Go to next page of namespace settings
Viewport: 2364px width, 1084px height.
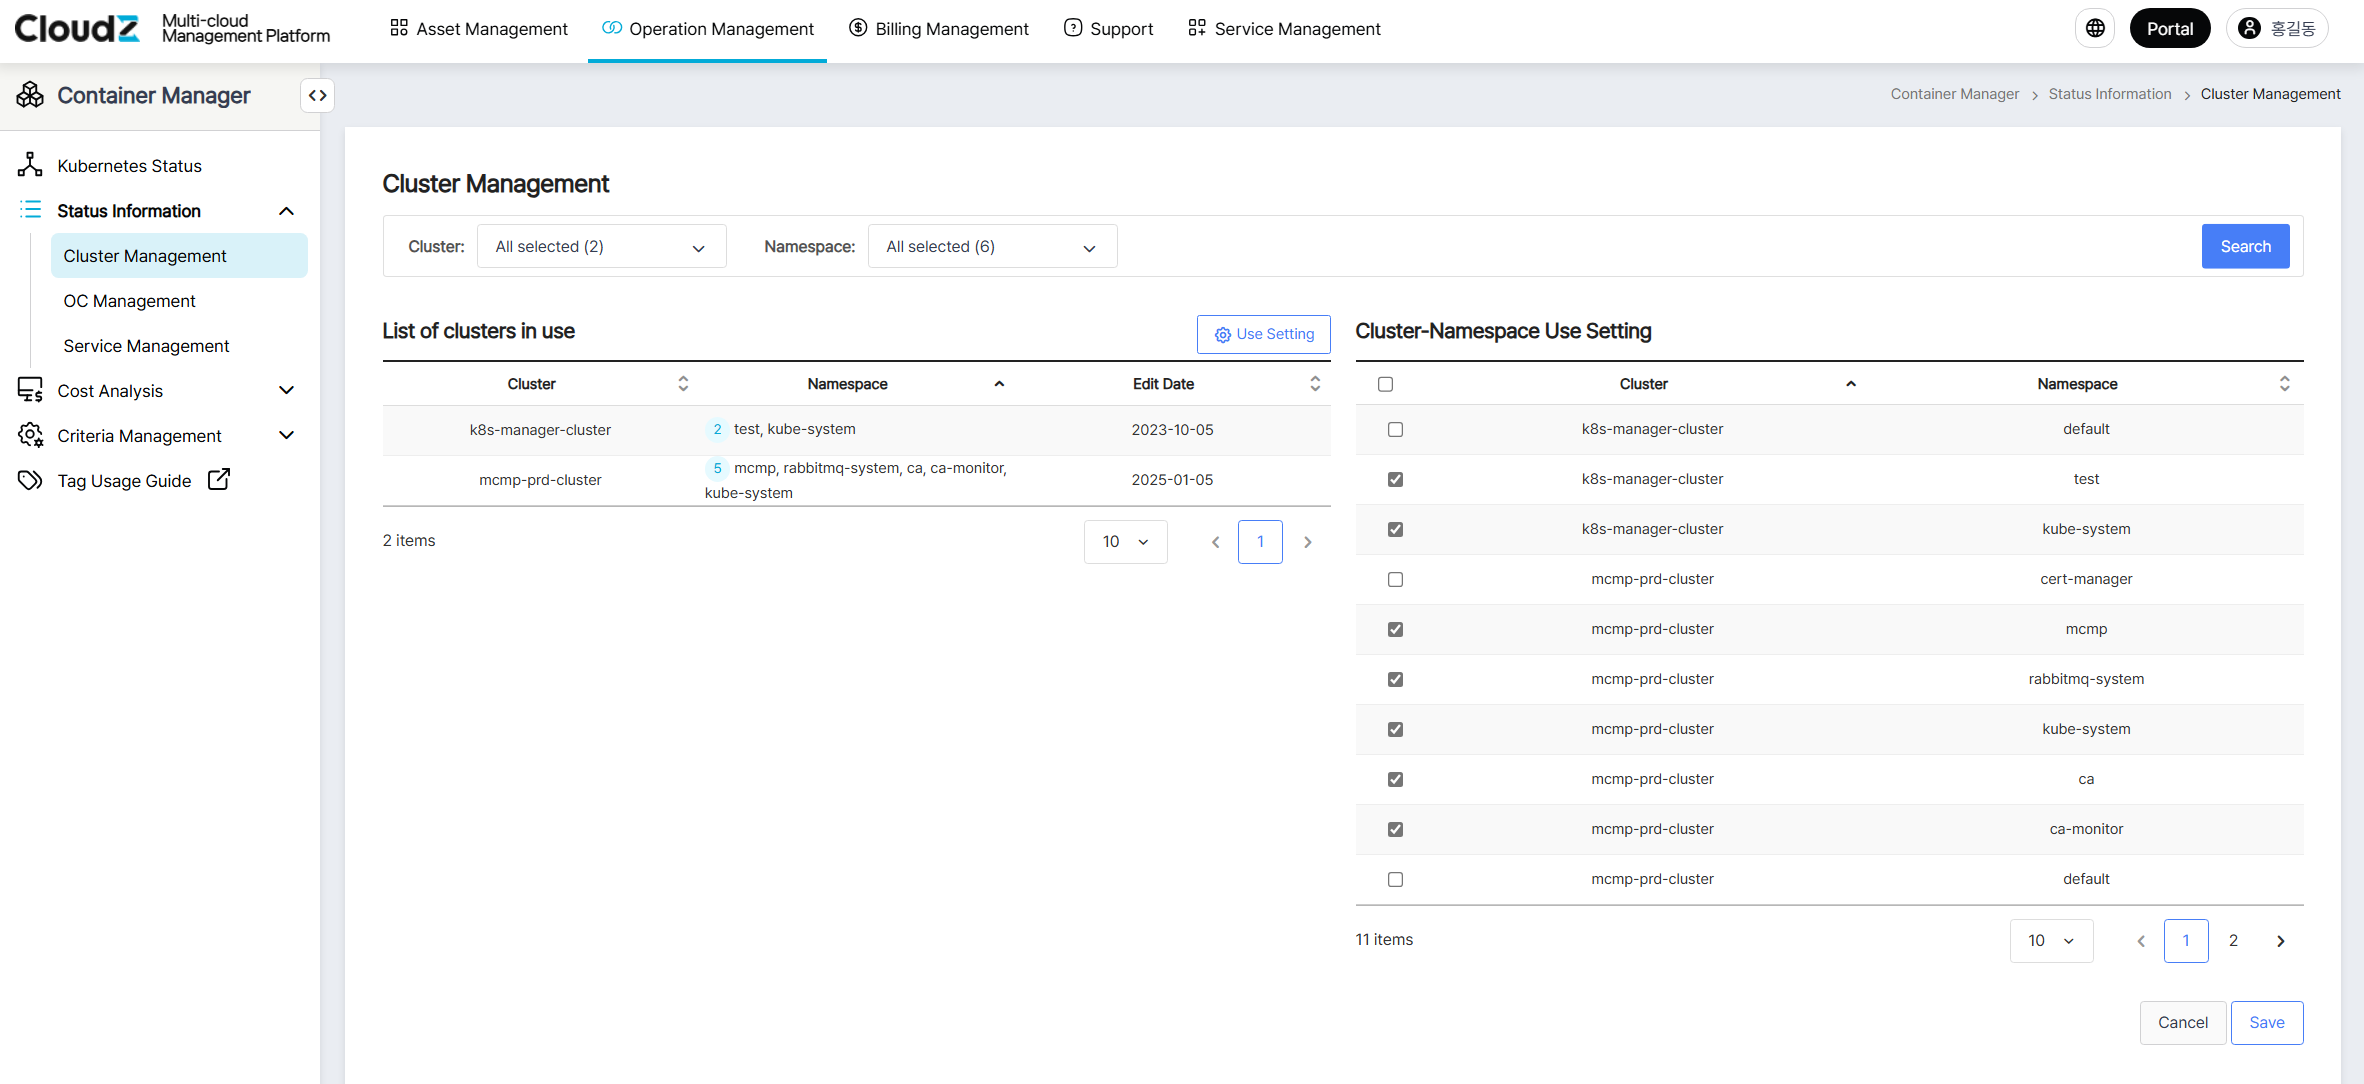click(2280, 941)
